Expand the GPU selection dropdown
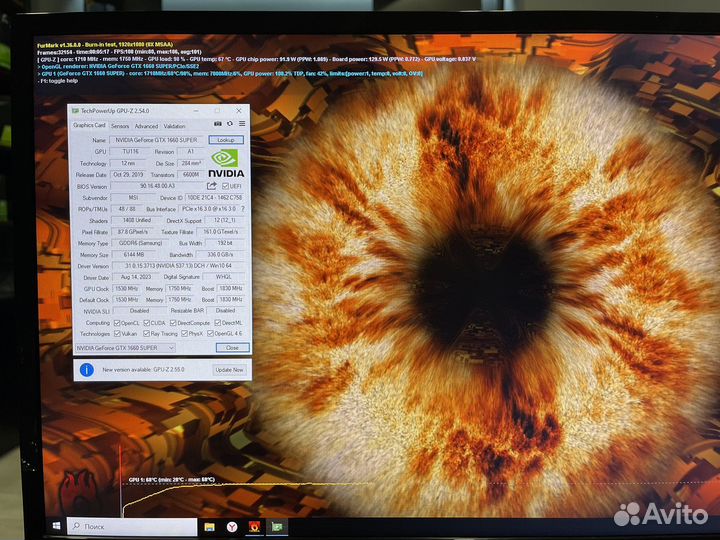Viewport: 720px width, 540px height. (170, 347)
